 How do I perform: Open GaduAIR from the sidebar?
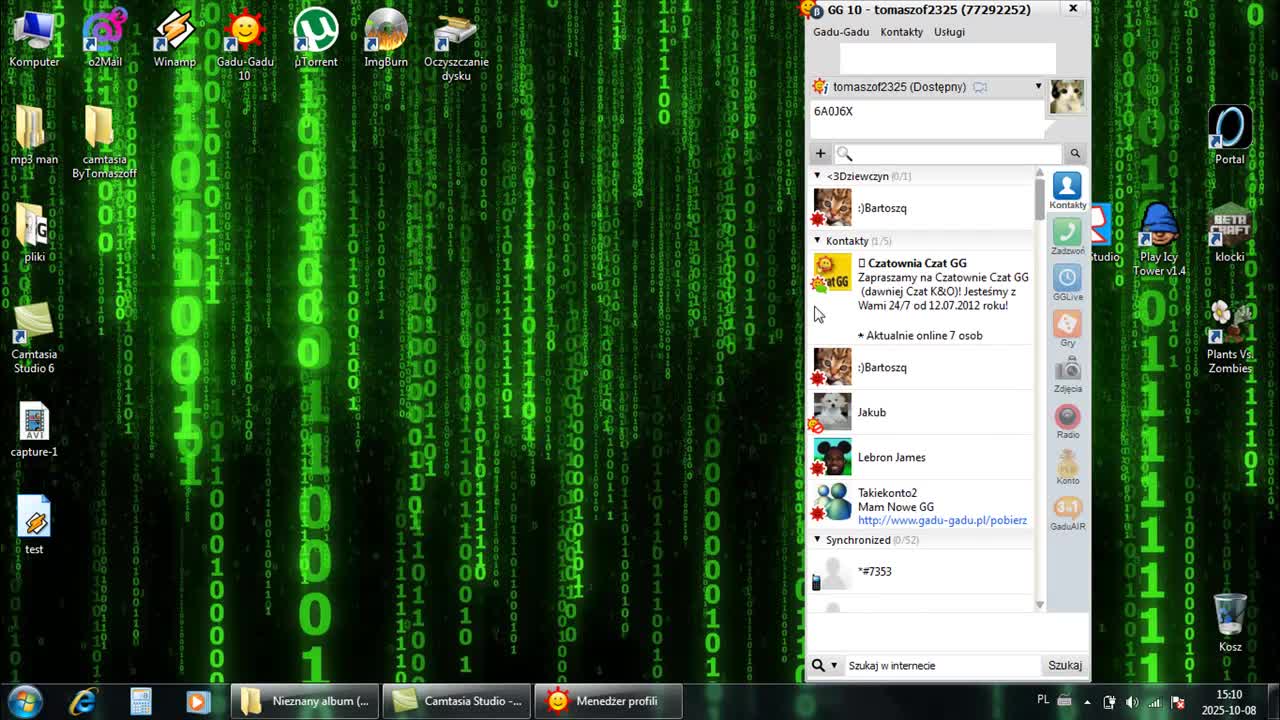[1067, 510]
